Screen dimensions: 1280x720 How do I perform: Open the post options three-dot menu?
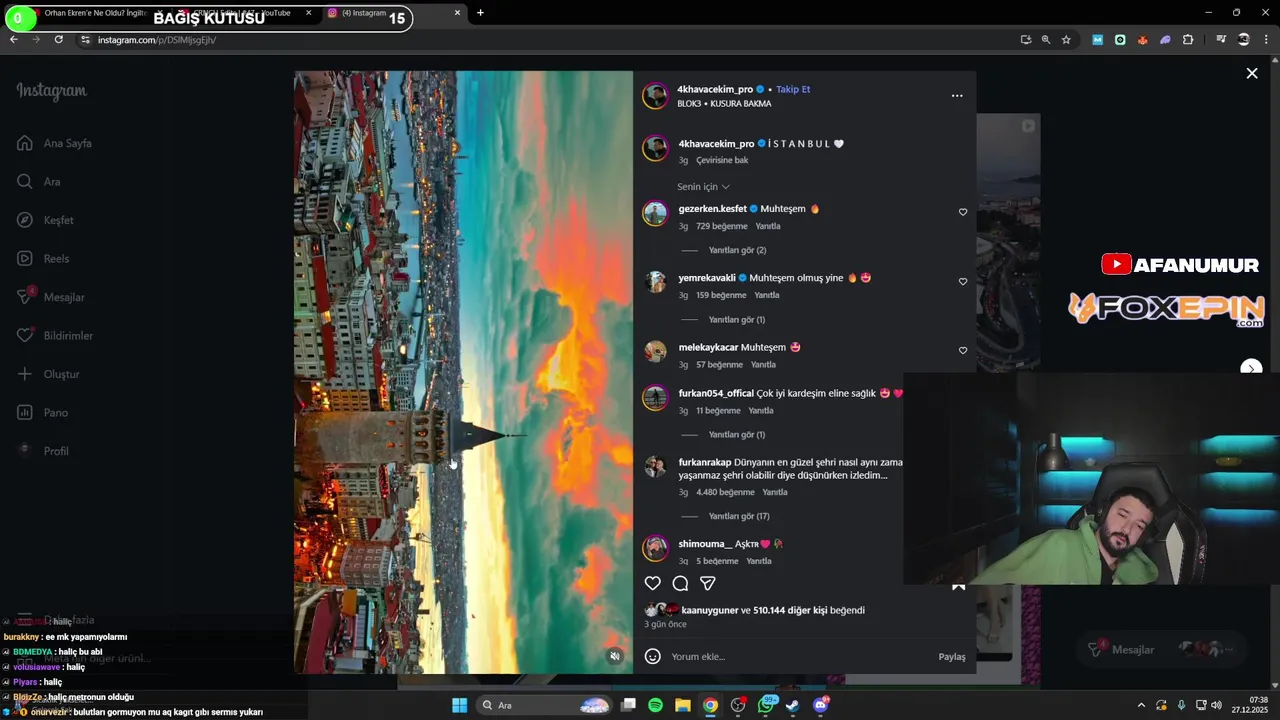957,96
